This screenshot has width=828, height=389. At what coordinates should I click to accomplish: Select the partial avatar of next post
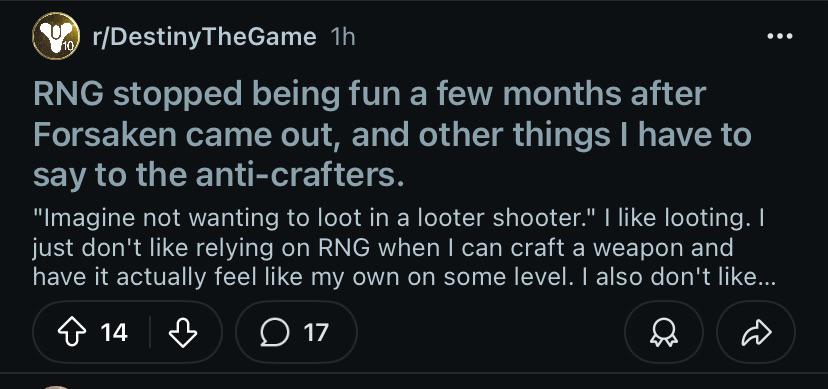coord(56,387)
